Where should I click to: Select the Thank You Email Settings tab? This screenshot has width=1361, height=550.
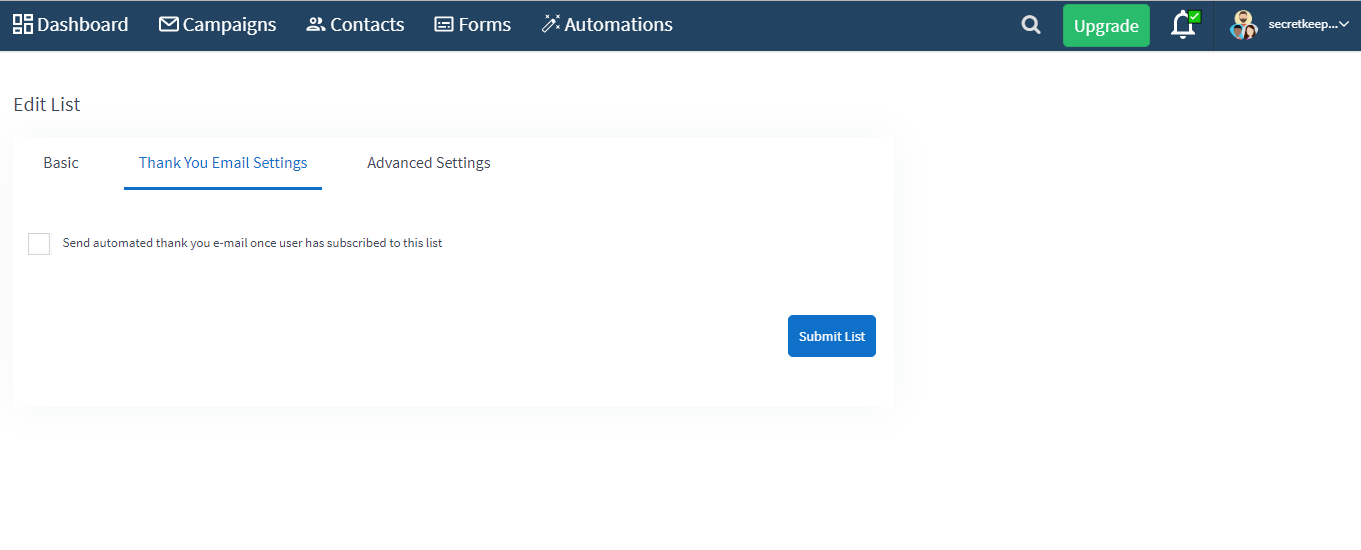coord(223,162)
